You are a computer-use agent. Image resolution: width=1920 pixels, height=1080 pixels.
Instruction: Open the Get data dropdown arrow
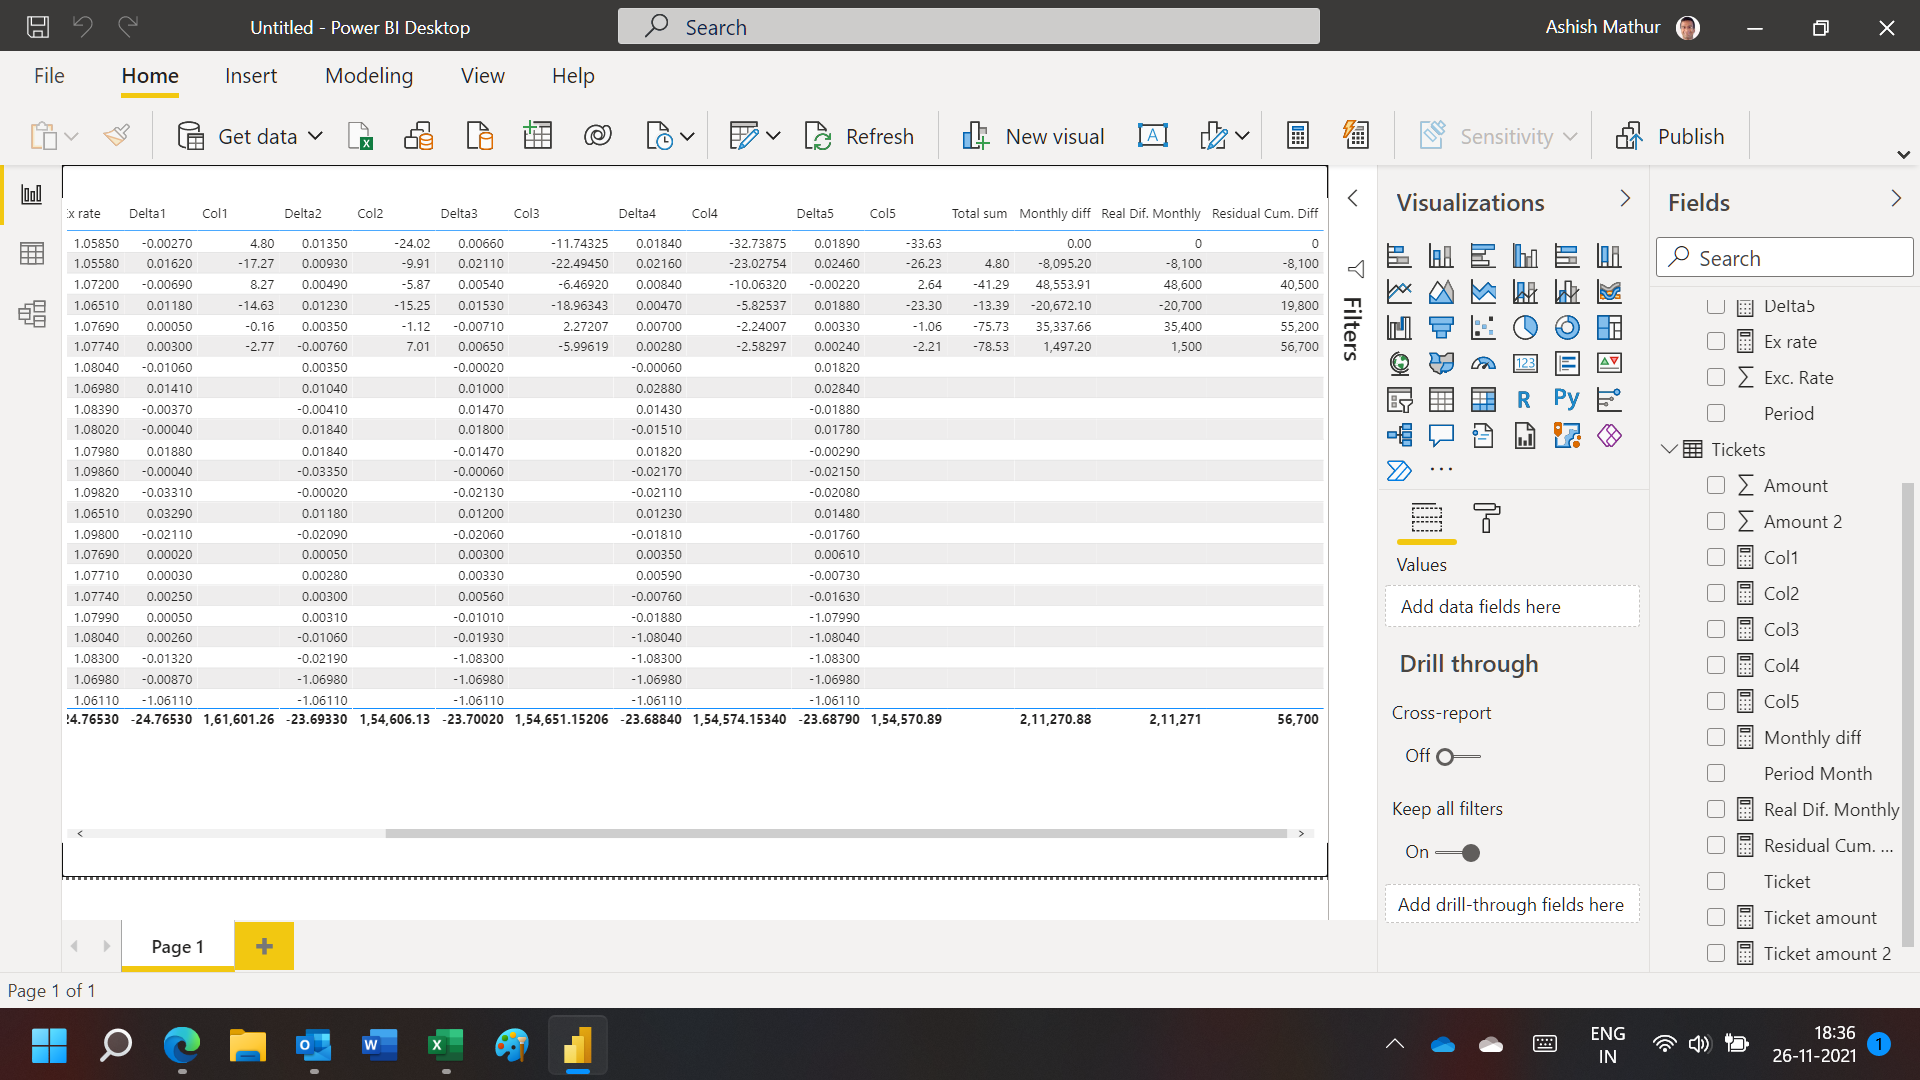(315, 136)
